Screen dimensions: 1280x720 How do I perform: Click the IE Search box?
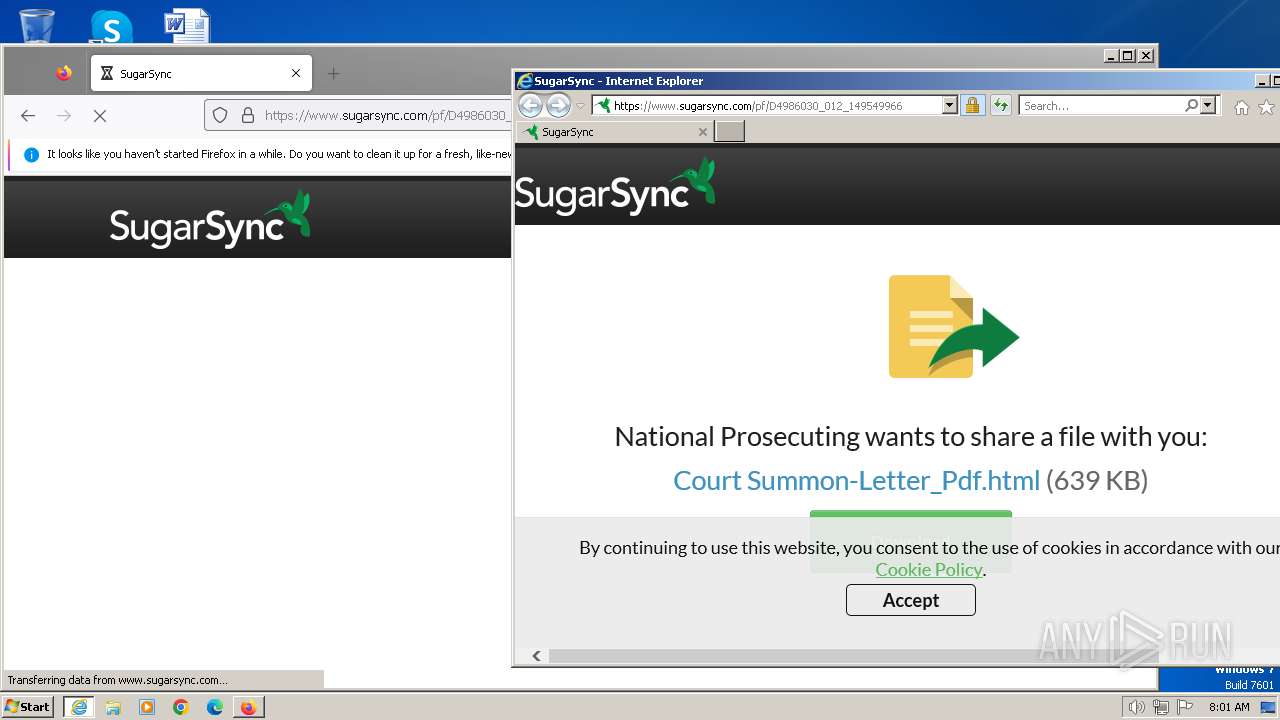(x=1102, y=105)
